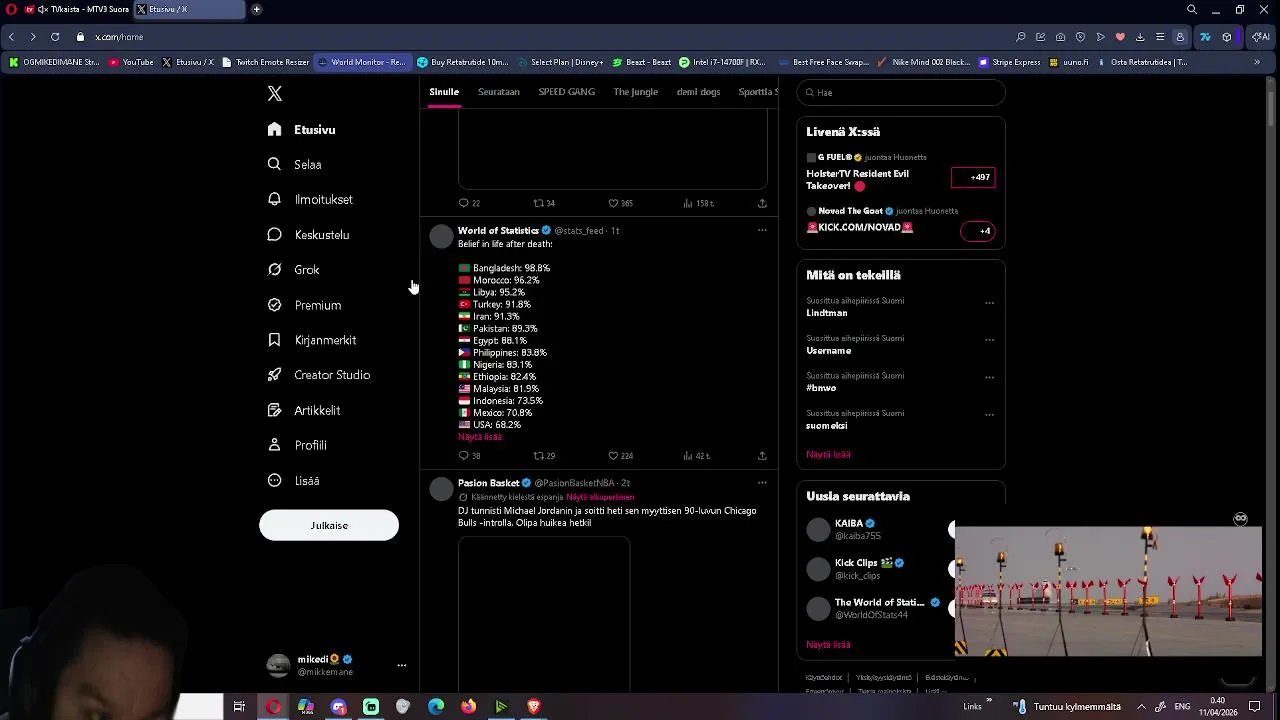Switch to SPEED GANG tab

567,92
